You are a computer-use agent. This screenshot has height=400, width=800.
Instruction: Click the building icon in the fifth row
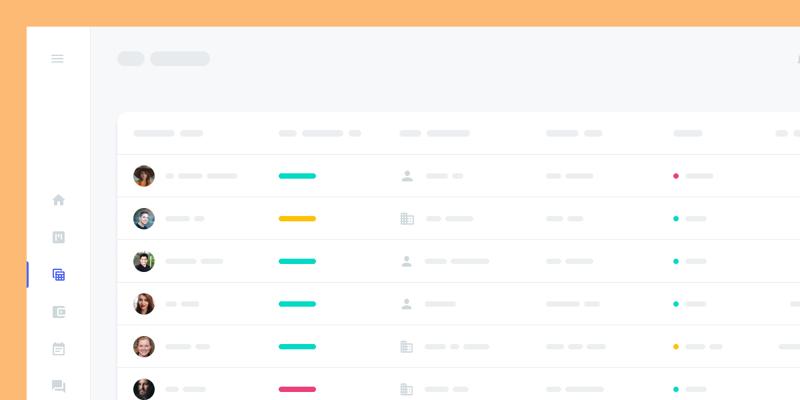(407, 347)
